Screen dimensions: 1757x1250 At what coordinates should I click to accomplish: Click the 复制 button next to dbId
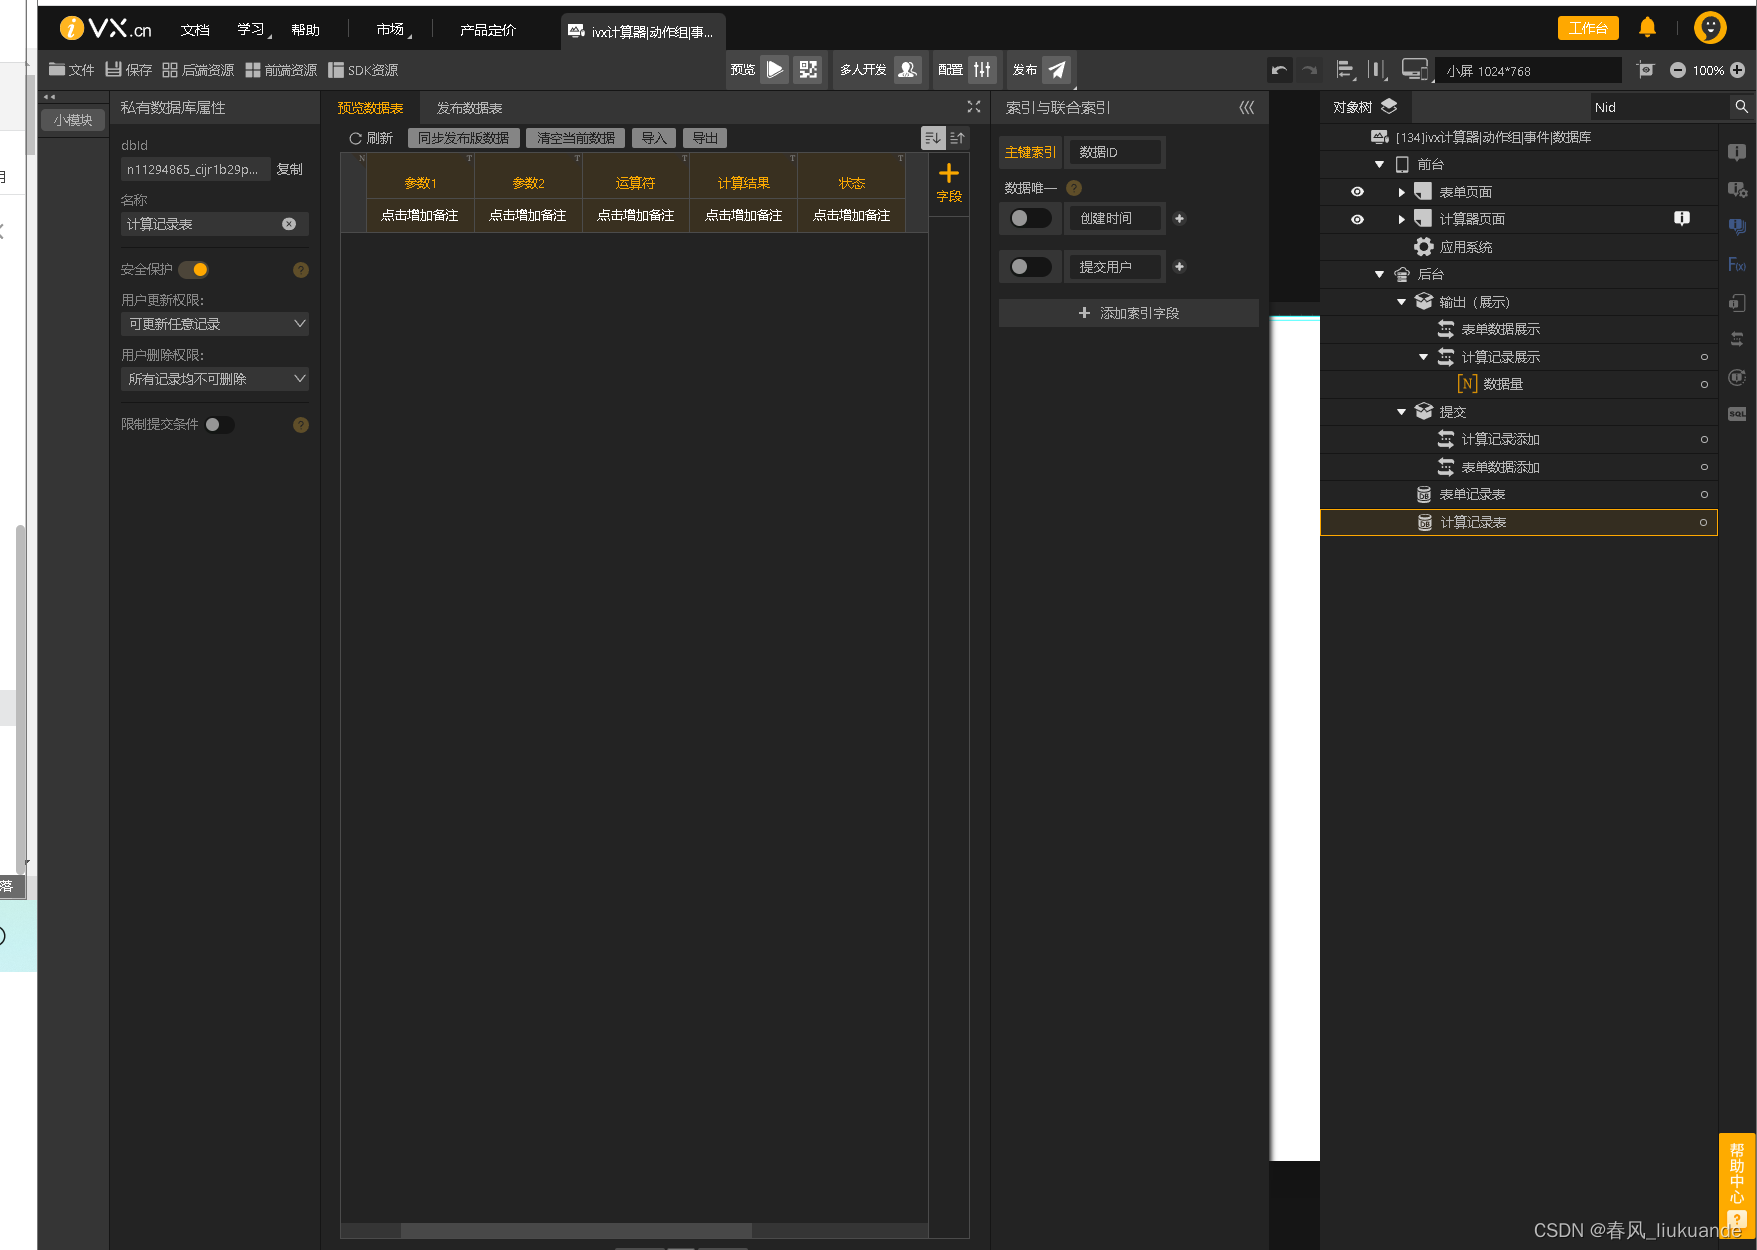[290, 169]
